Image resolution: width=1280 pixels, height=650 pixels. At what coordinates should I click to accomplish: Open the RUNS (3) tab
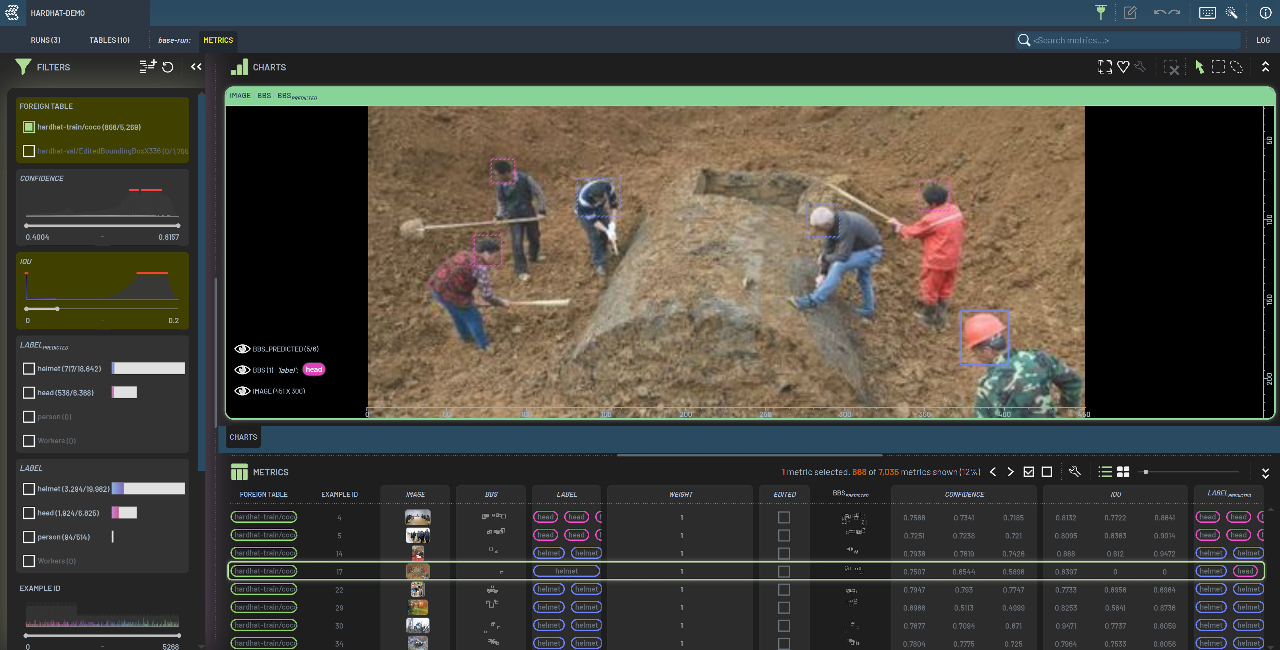[x=45, y=40]
